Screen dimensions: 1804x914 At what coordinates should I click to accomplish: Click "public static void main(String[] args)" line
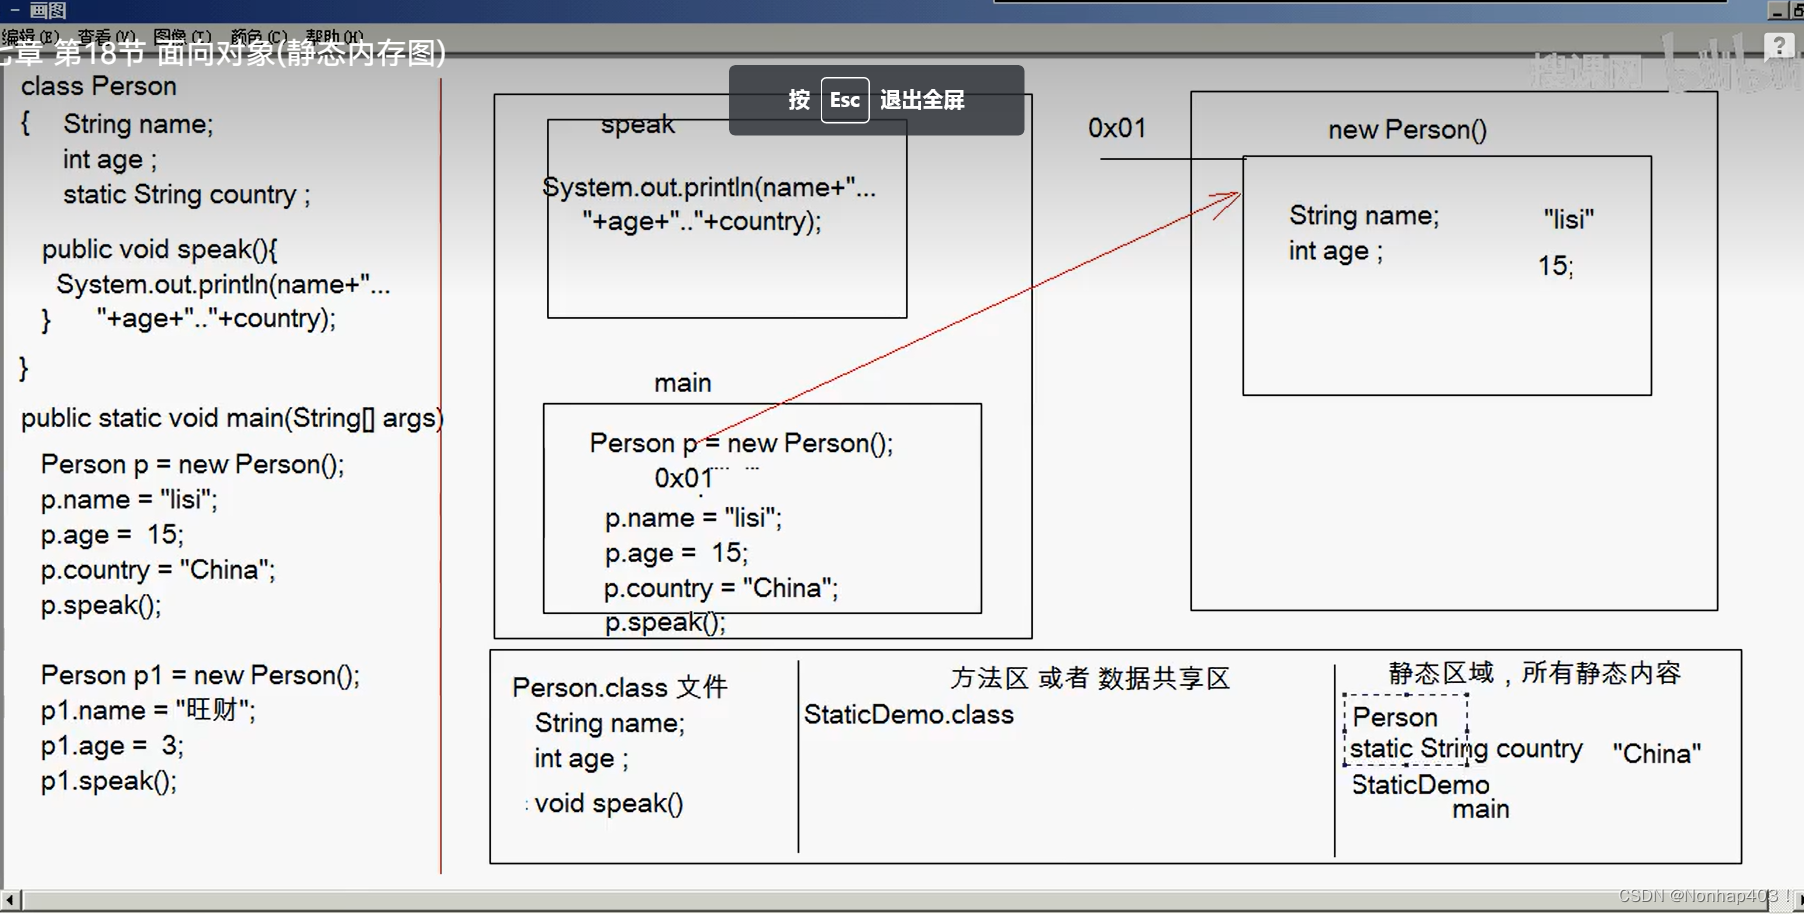(232, 418)
